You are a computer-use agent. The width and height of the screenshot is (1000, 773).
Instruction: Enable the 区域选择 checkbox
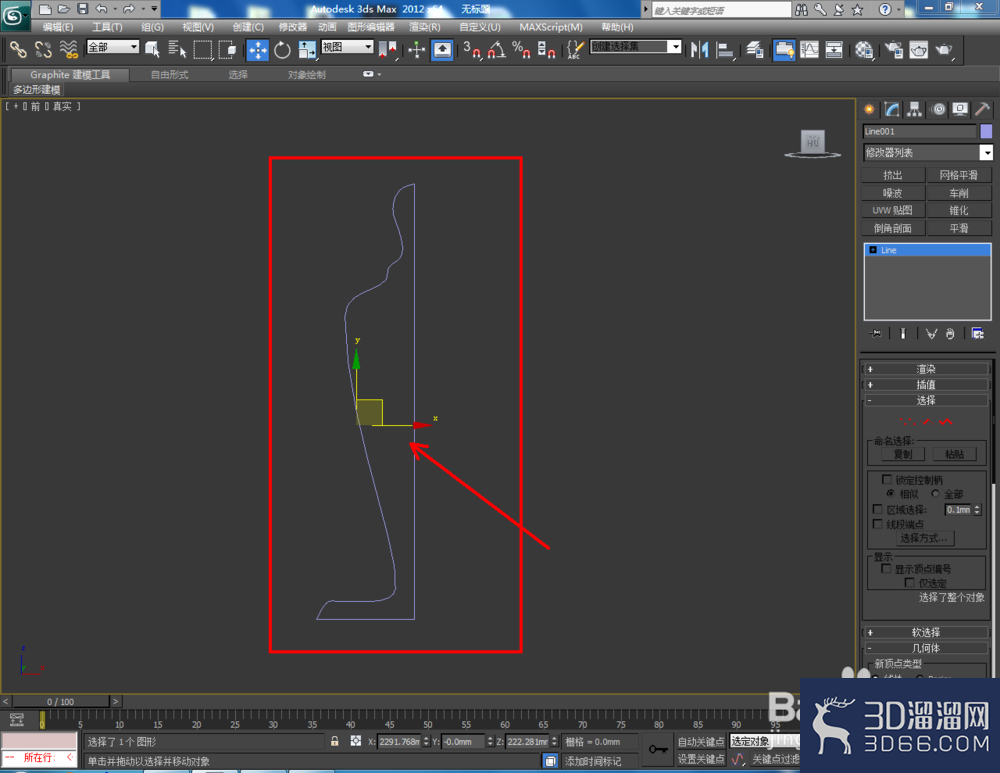point(878,509)
